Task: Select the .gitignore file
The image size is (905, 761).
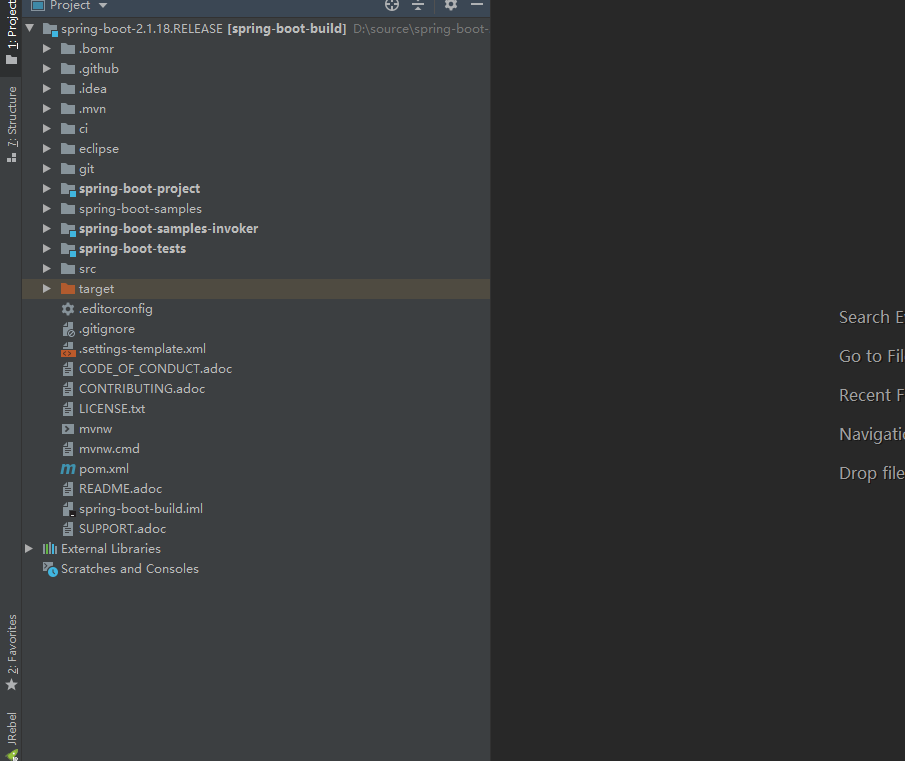Action: click(107, 329)
